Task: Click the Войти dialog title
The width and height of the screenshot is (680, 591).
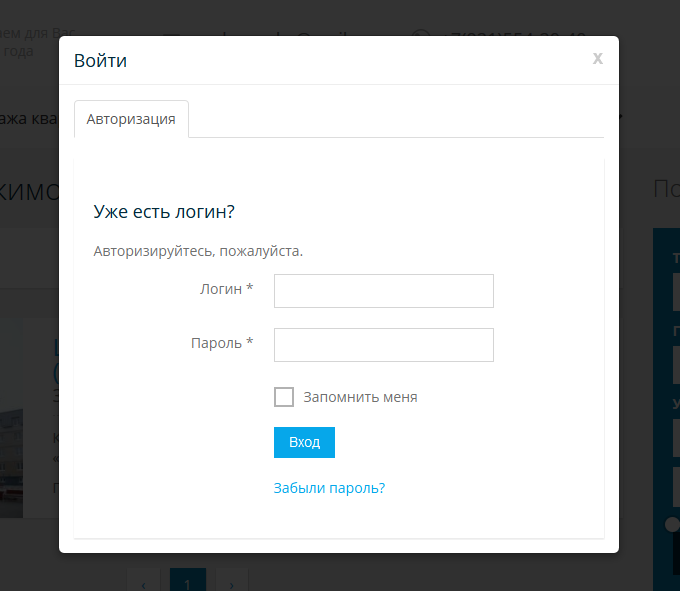Action: tap(100, 61)
